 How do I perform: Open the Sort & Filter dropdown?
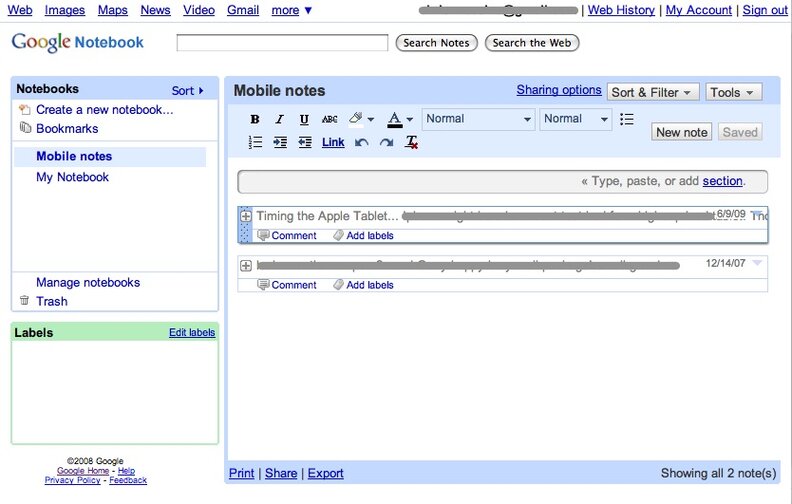(653, 92)
